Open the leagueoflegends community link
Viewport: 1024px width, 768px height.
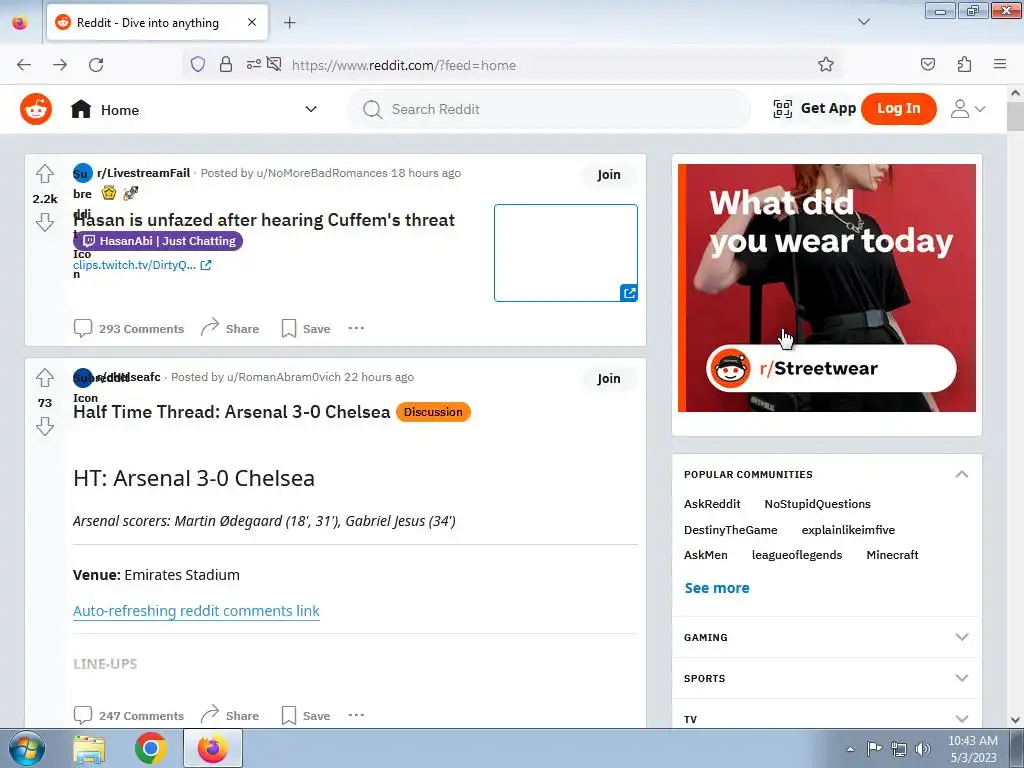(x=797, y=555)
